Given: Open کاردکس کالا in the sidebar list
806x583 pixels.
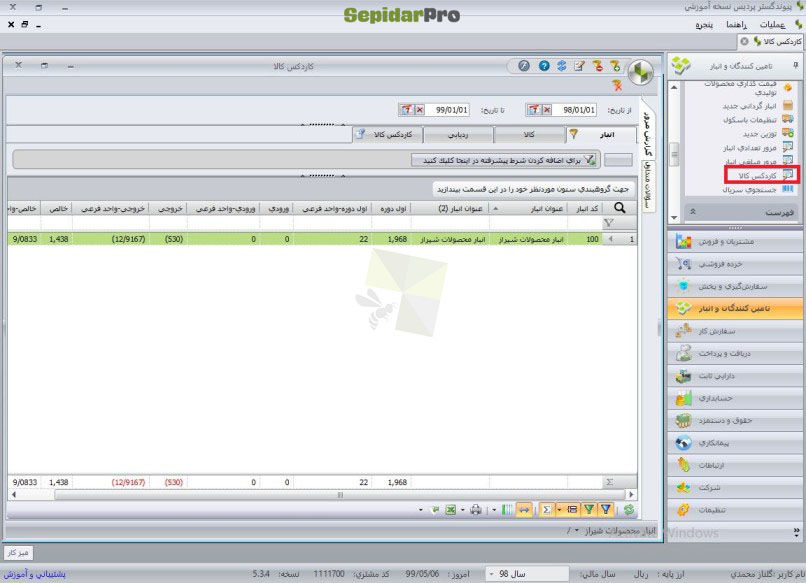Looking at the screenshot, I should click(x=762, y=175).
